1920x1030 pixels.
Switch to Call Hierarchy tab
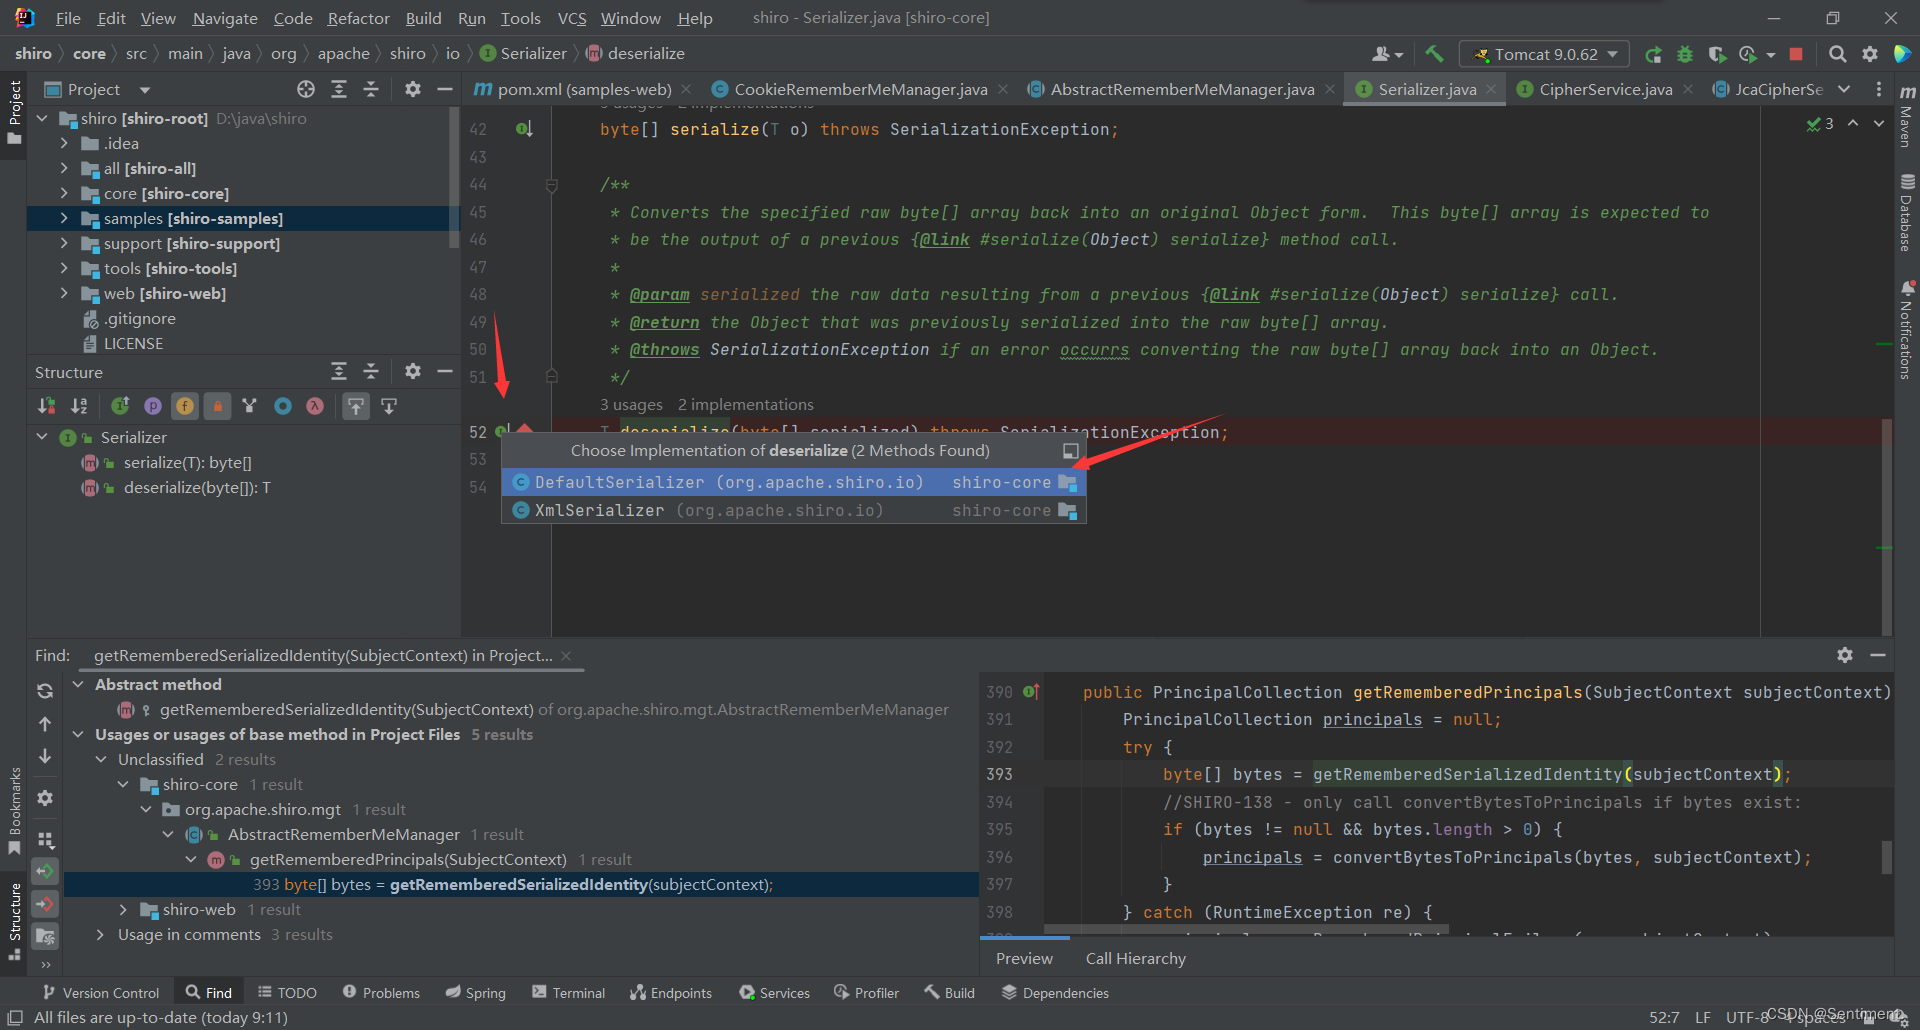1136,958
